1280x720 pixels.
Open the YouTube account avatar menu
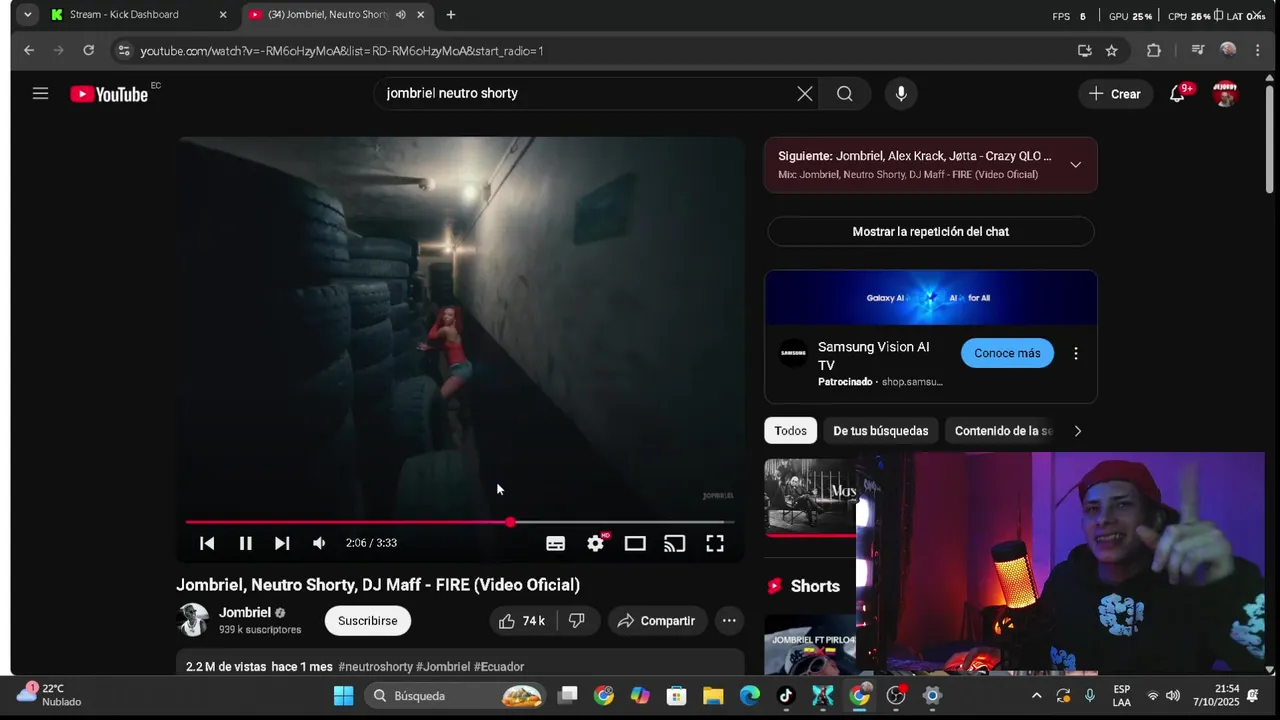pyautogui.click(x=1225, y=94)
